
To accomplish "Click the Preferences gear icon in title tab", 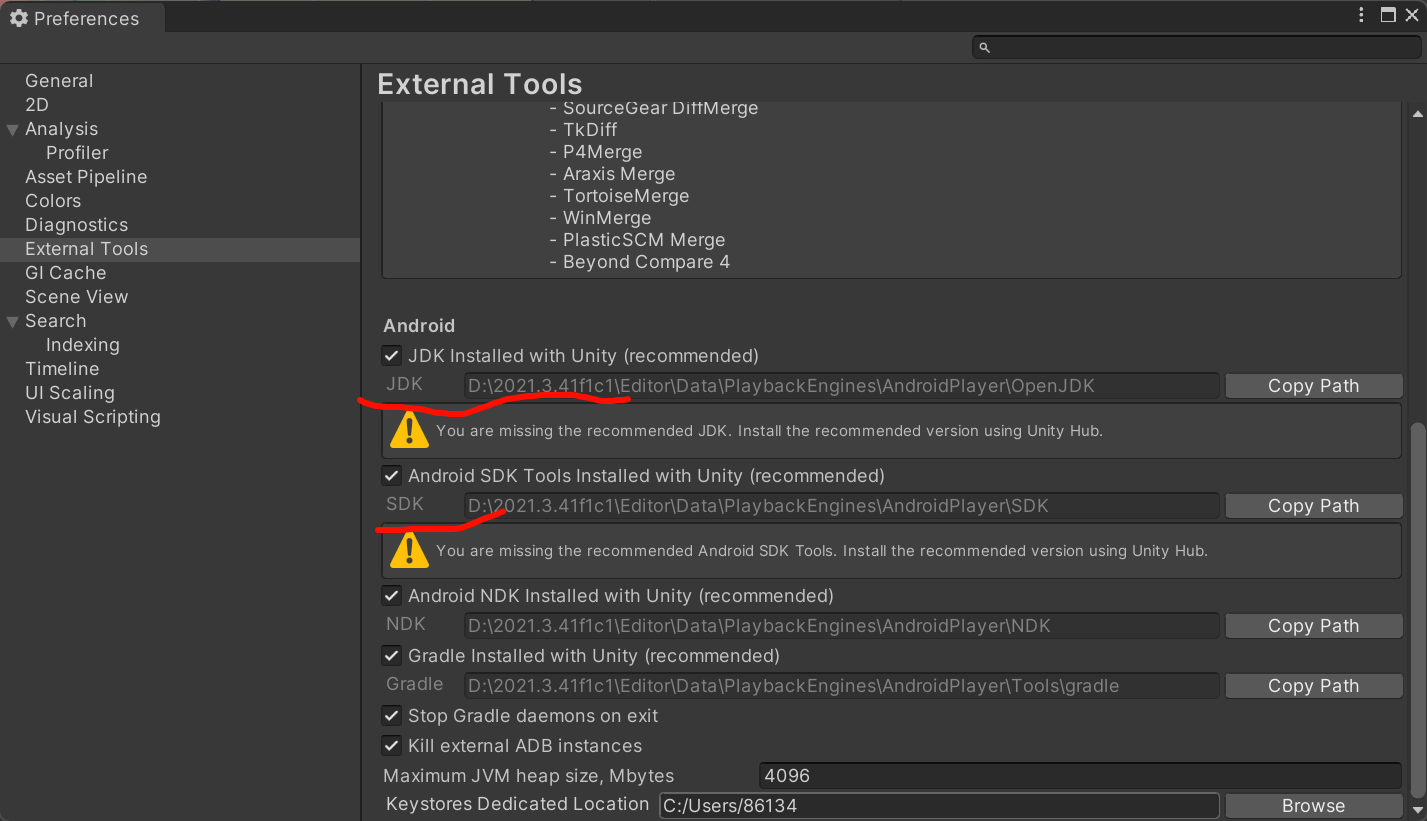I will pos(18,18).
